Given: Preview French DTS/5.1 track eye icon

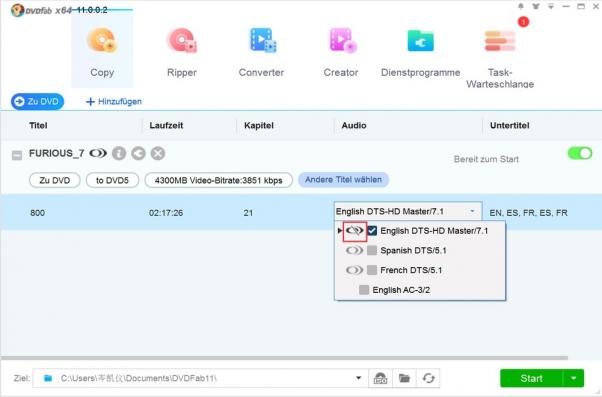Looking at the screenshot, I should [x=354, y=270].
